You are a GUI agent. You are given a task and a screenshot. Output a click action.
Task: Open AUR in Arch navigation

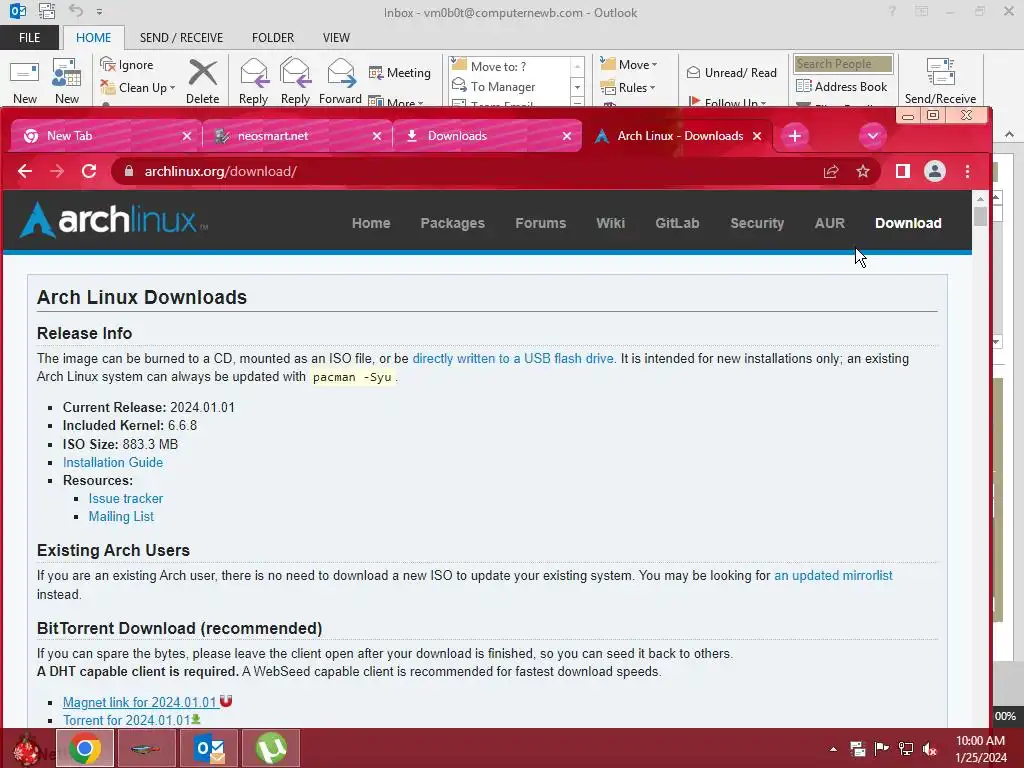tap(829, 223)
